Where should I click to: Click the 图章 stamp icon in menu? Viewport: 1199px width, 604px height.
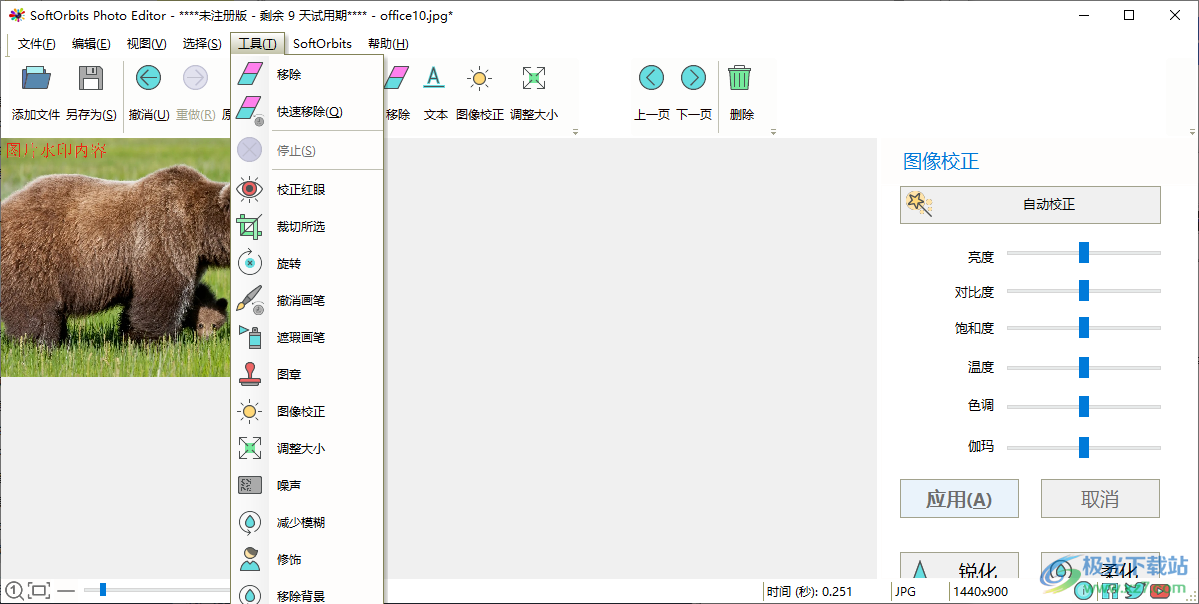pyautogui.click(x=250, y=374)
